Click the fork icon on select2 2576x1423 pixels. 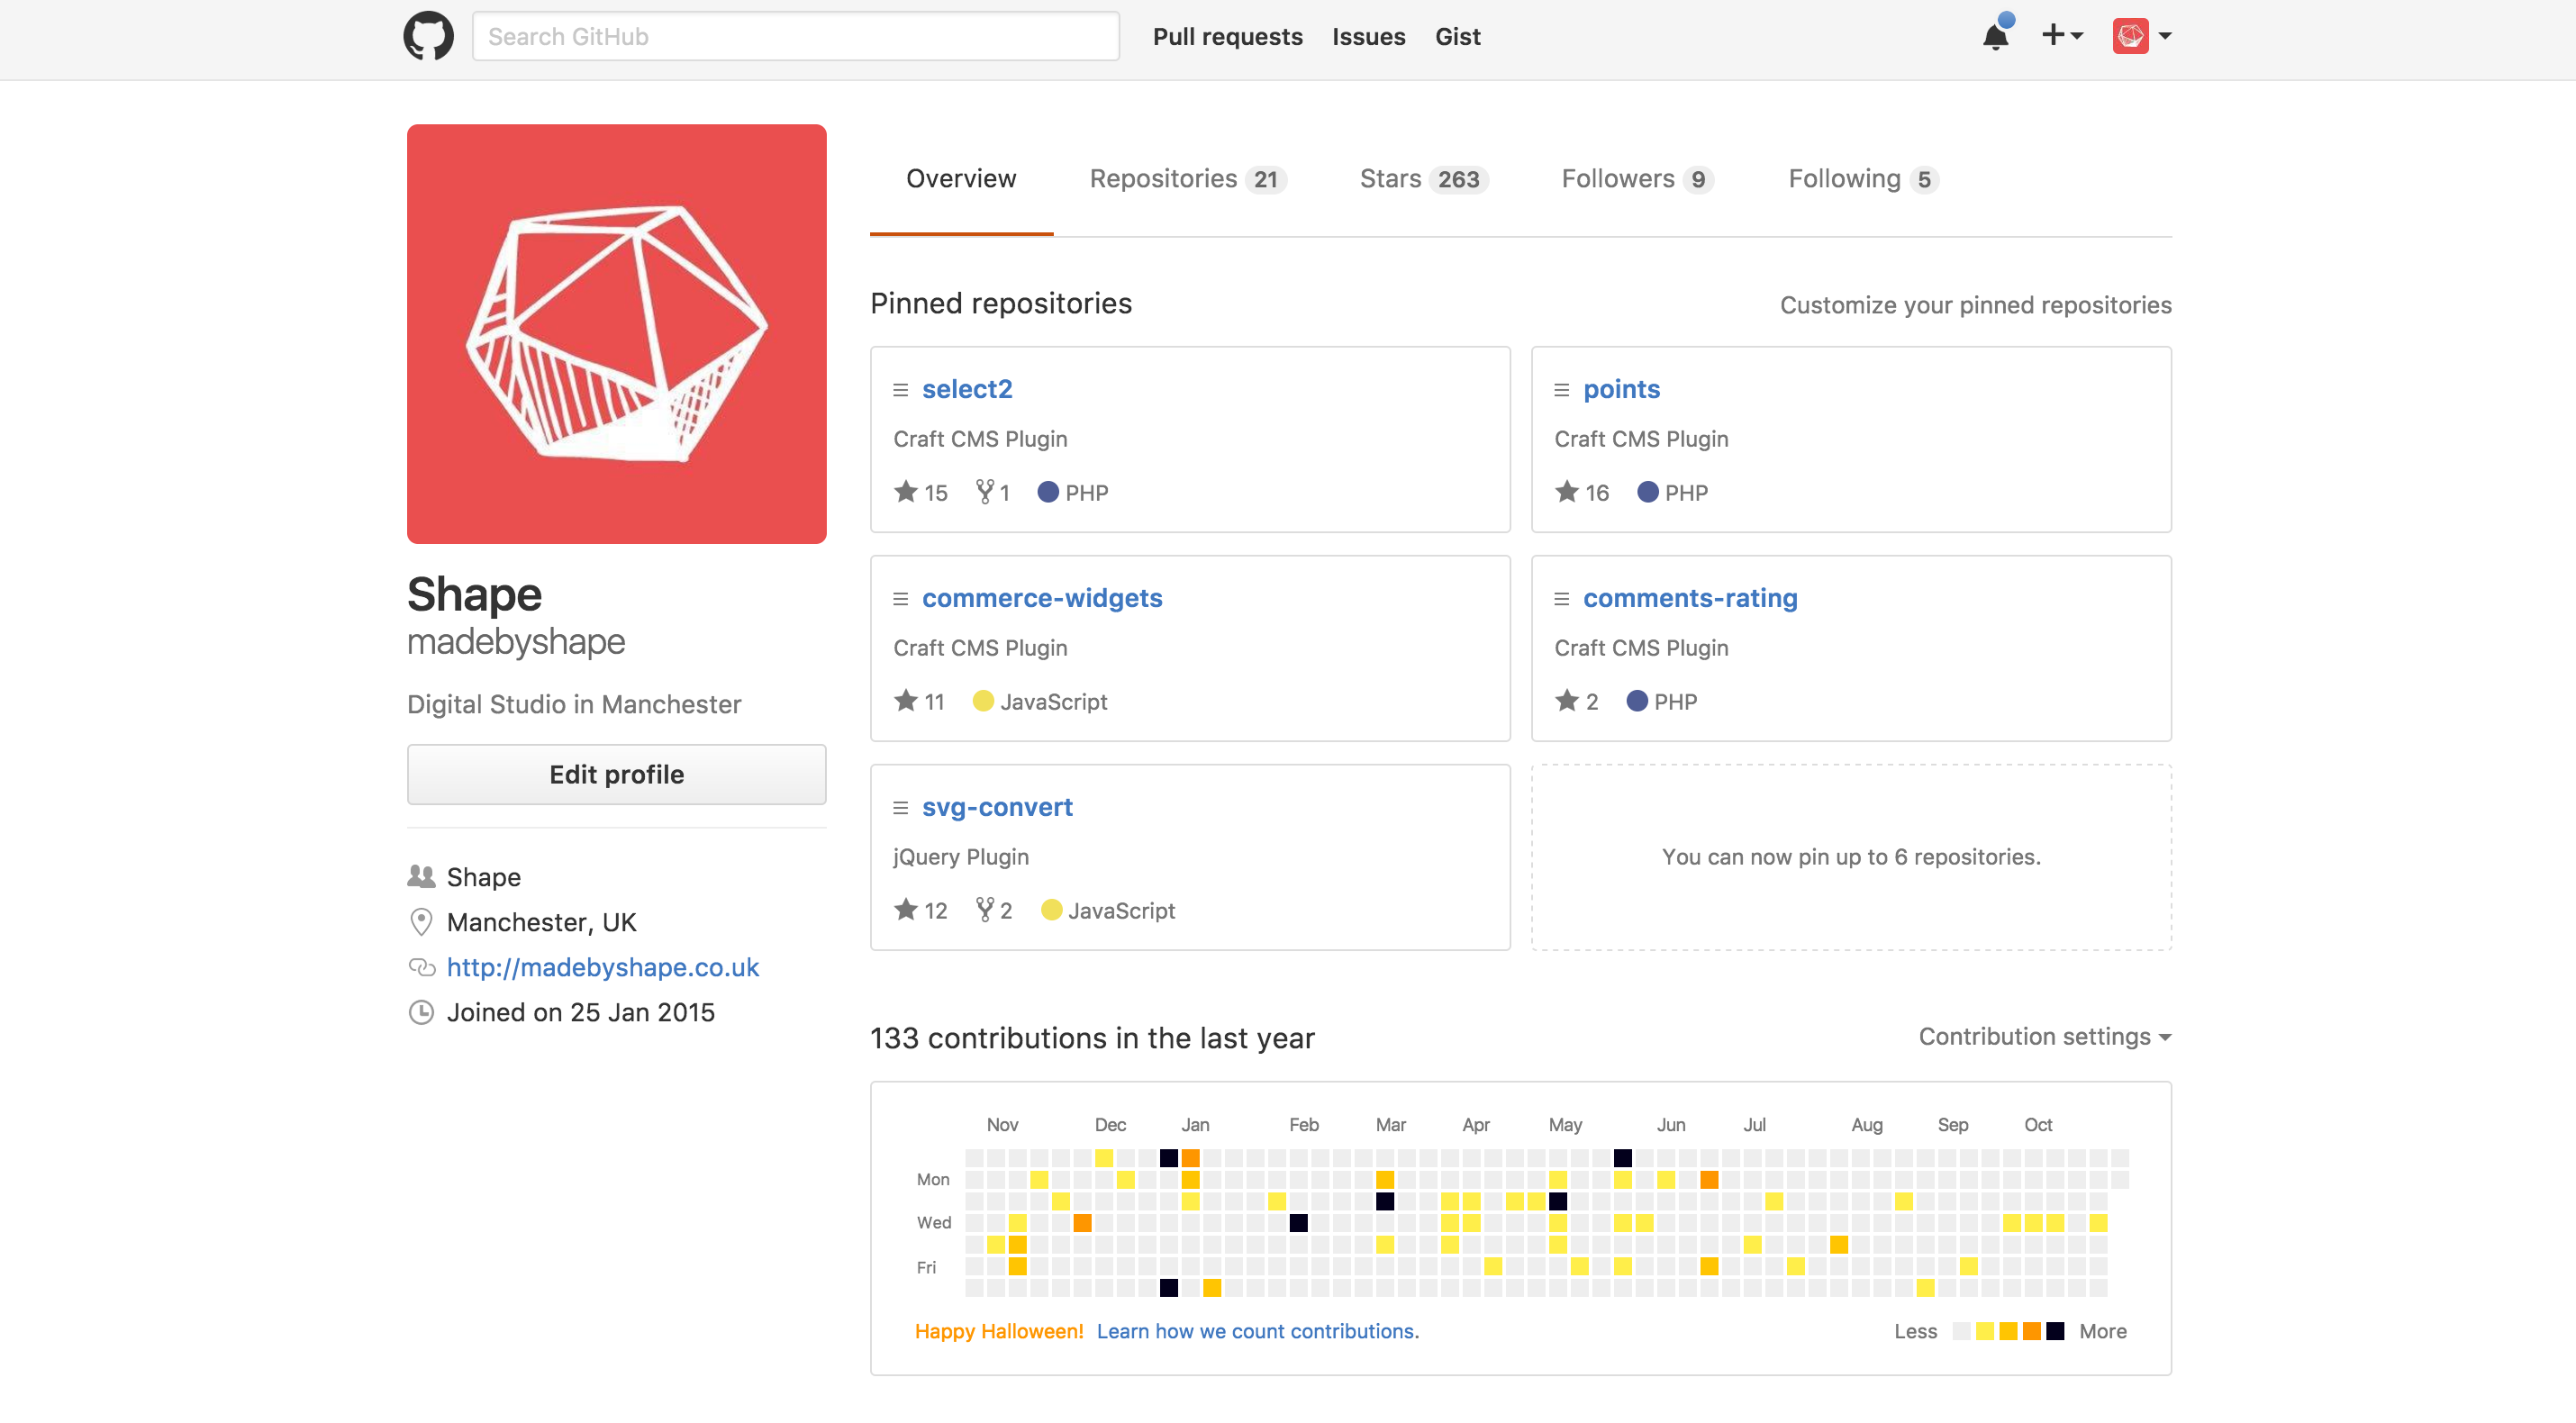pyautogui.click(x=984, y=491)
